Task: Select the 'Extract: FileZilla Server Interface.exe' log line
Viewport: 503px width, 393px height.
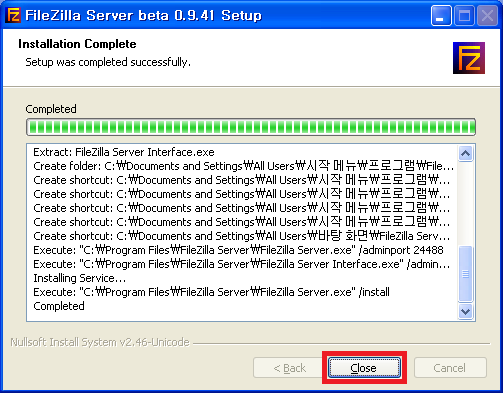Action: pos(124,152)
